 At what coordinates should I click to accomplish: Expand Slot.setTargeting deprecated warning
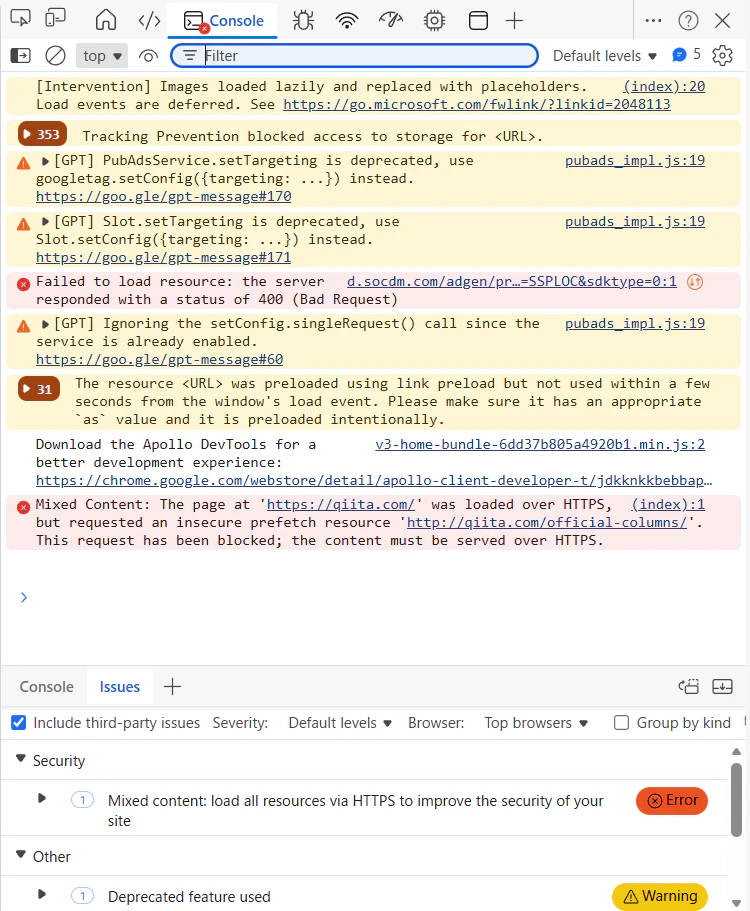click(45, 222)
